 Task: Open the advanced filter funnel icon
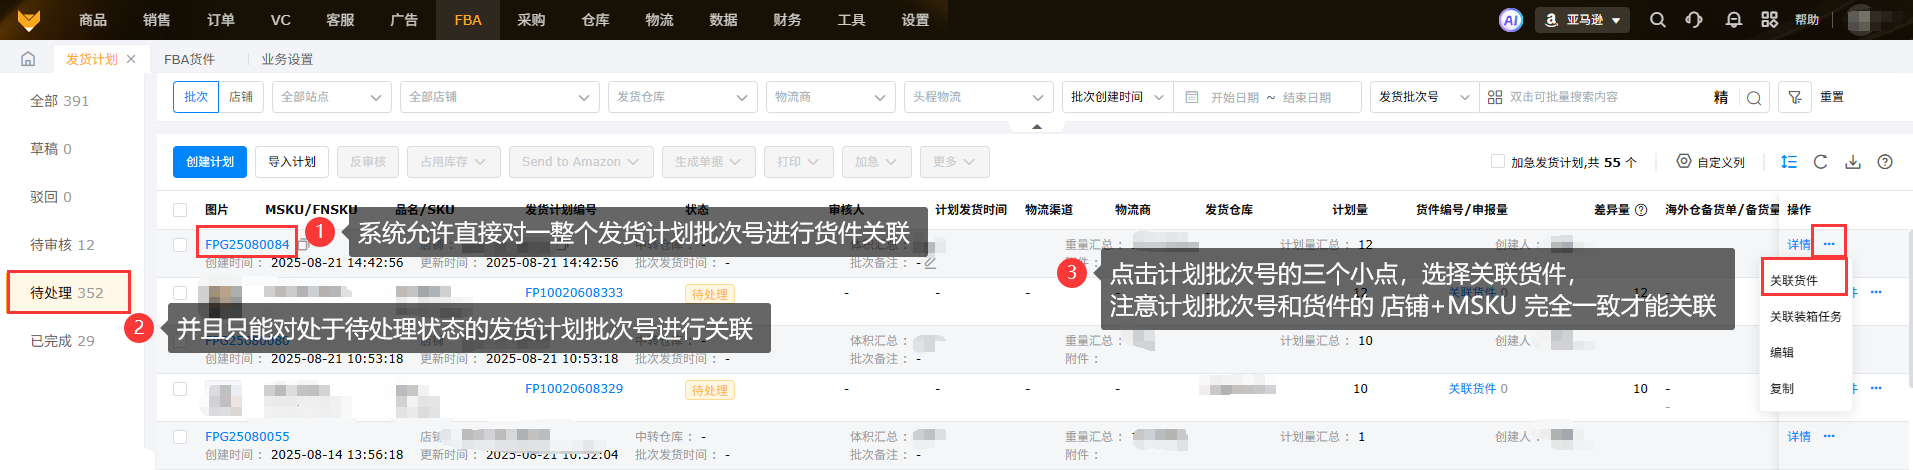click(x=1795, y=97)
